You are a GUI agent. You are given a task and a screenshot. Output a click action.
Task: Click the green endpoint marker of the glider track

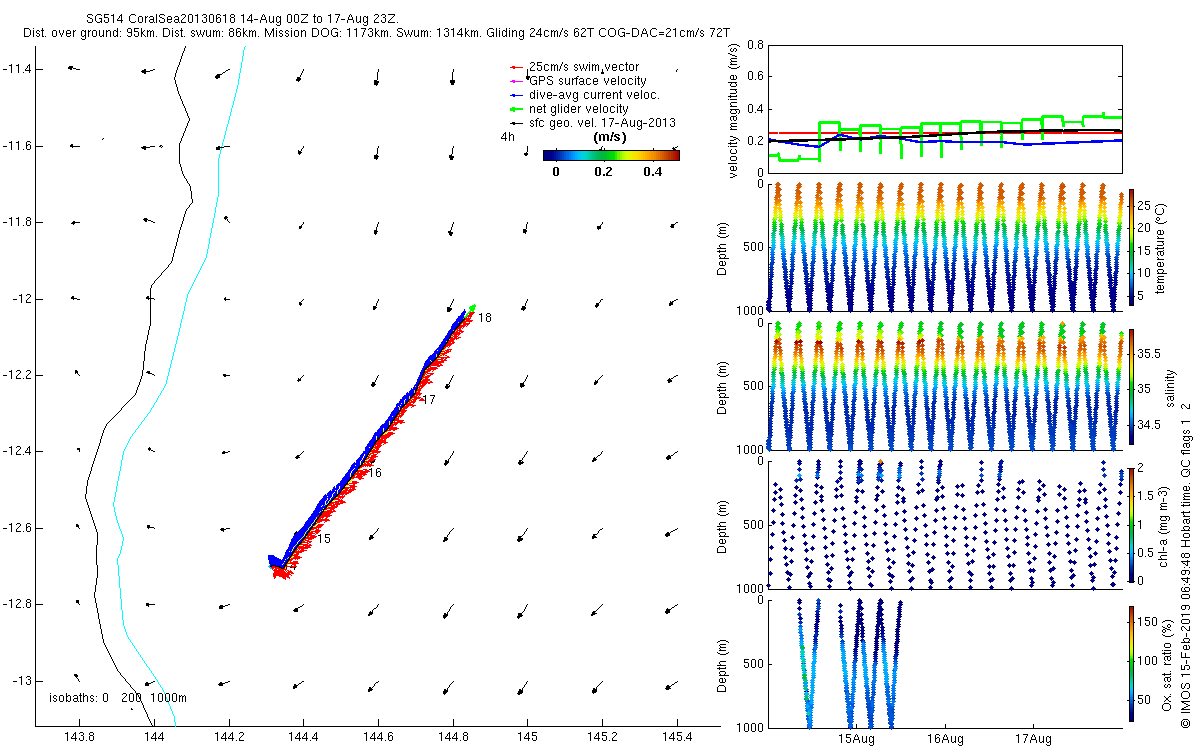471,307
